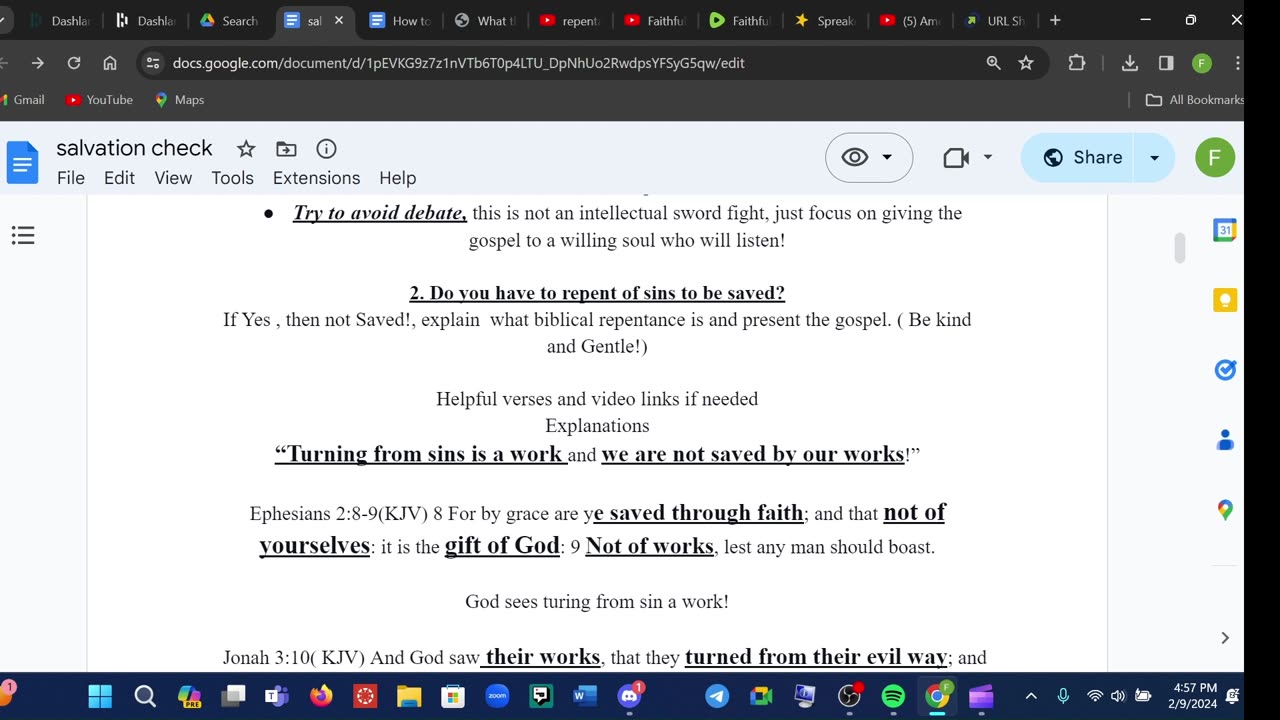Open Chrome downloads icon

[1130, 63]
